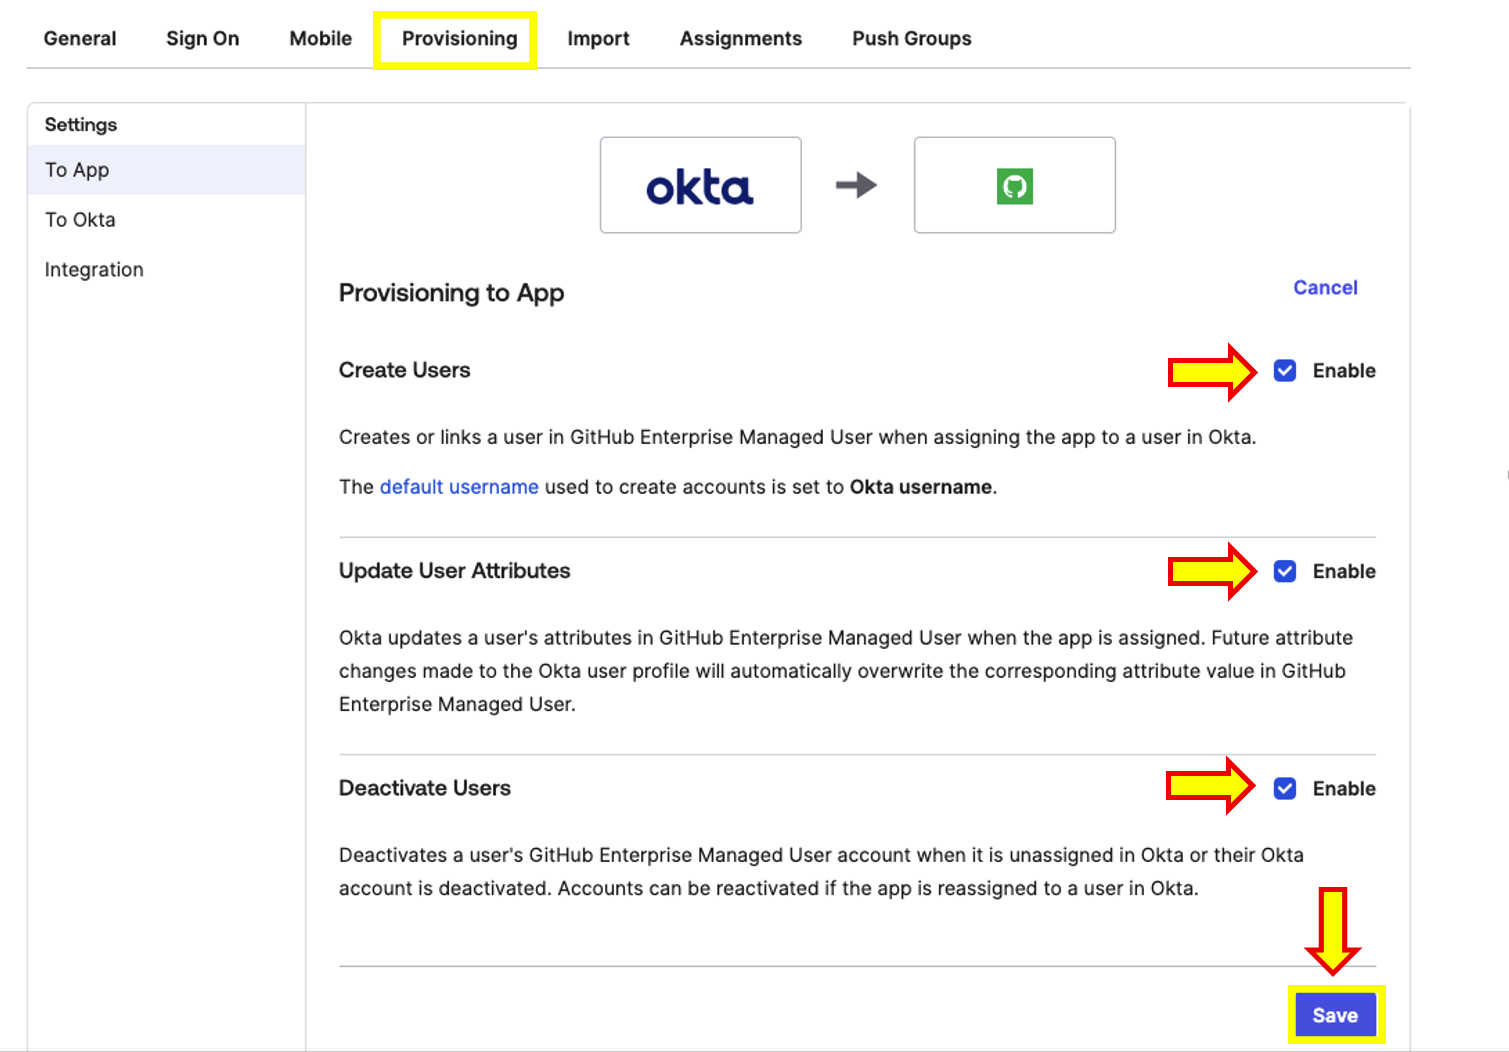
Task: Click text 'Creates or links a user in GitHub'
Action: click(487, 437)
